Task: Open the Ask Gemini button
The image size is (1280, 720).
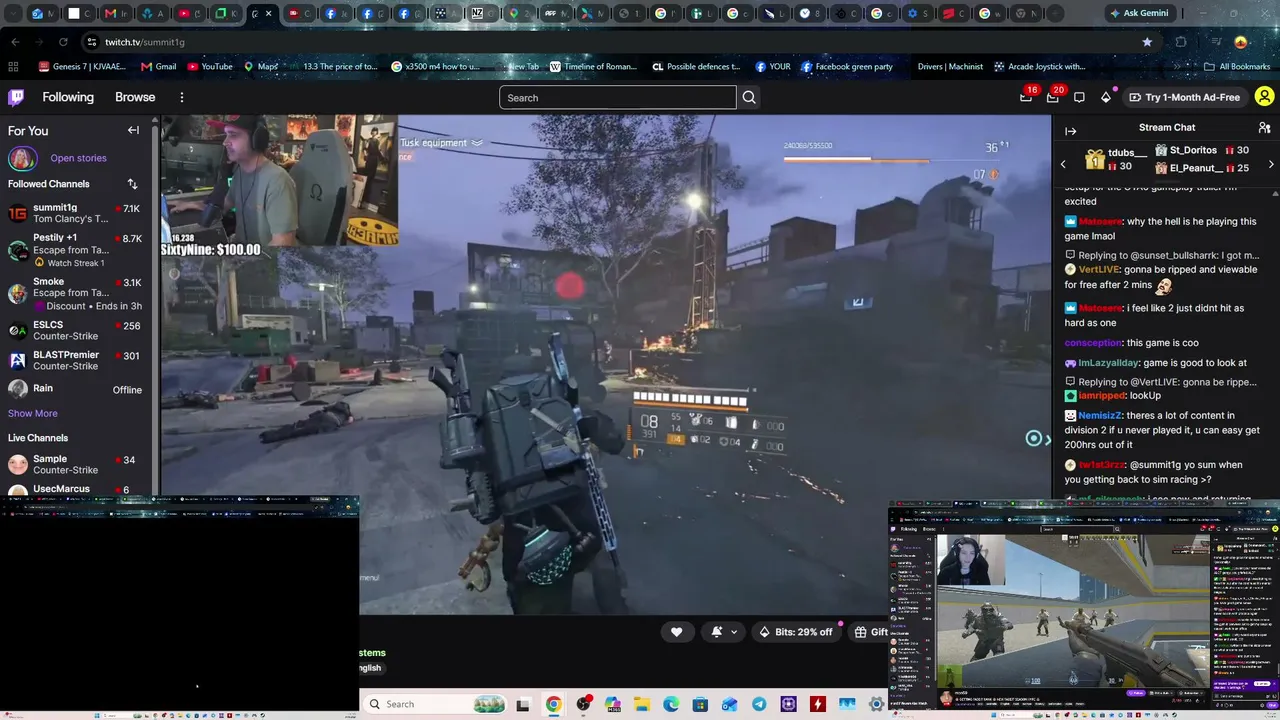Action: (1138, 13)
